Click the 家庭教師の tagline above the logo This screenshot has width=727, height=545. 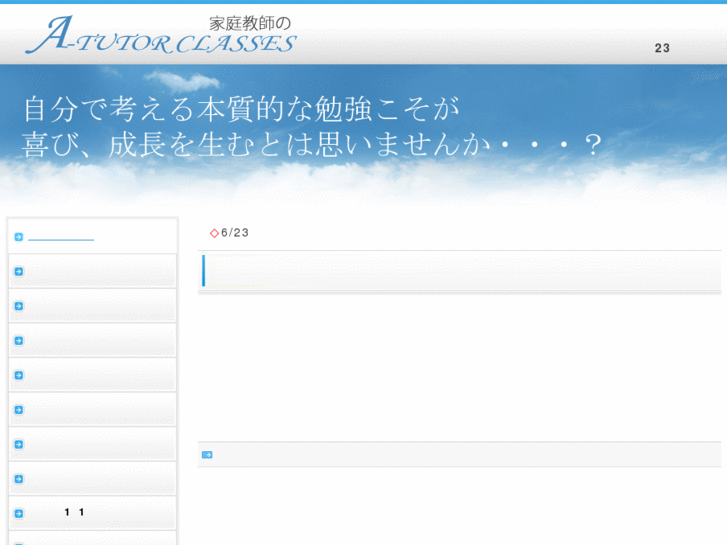250,23
